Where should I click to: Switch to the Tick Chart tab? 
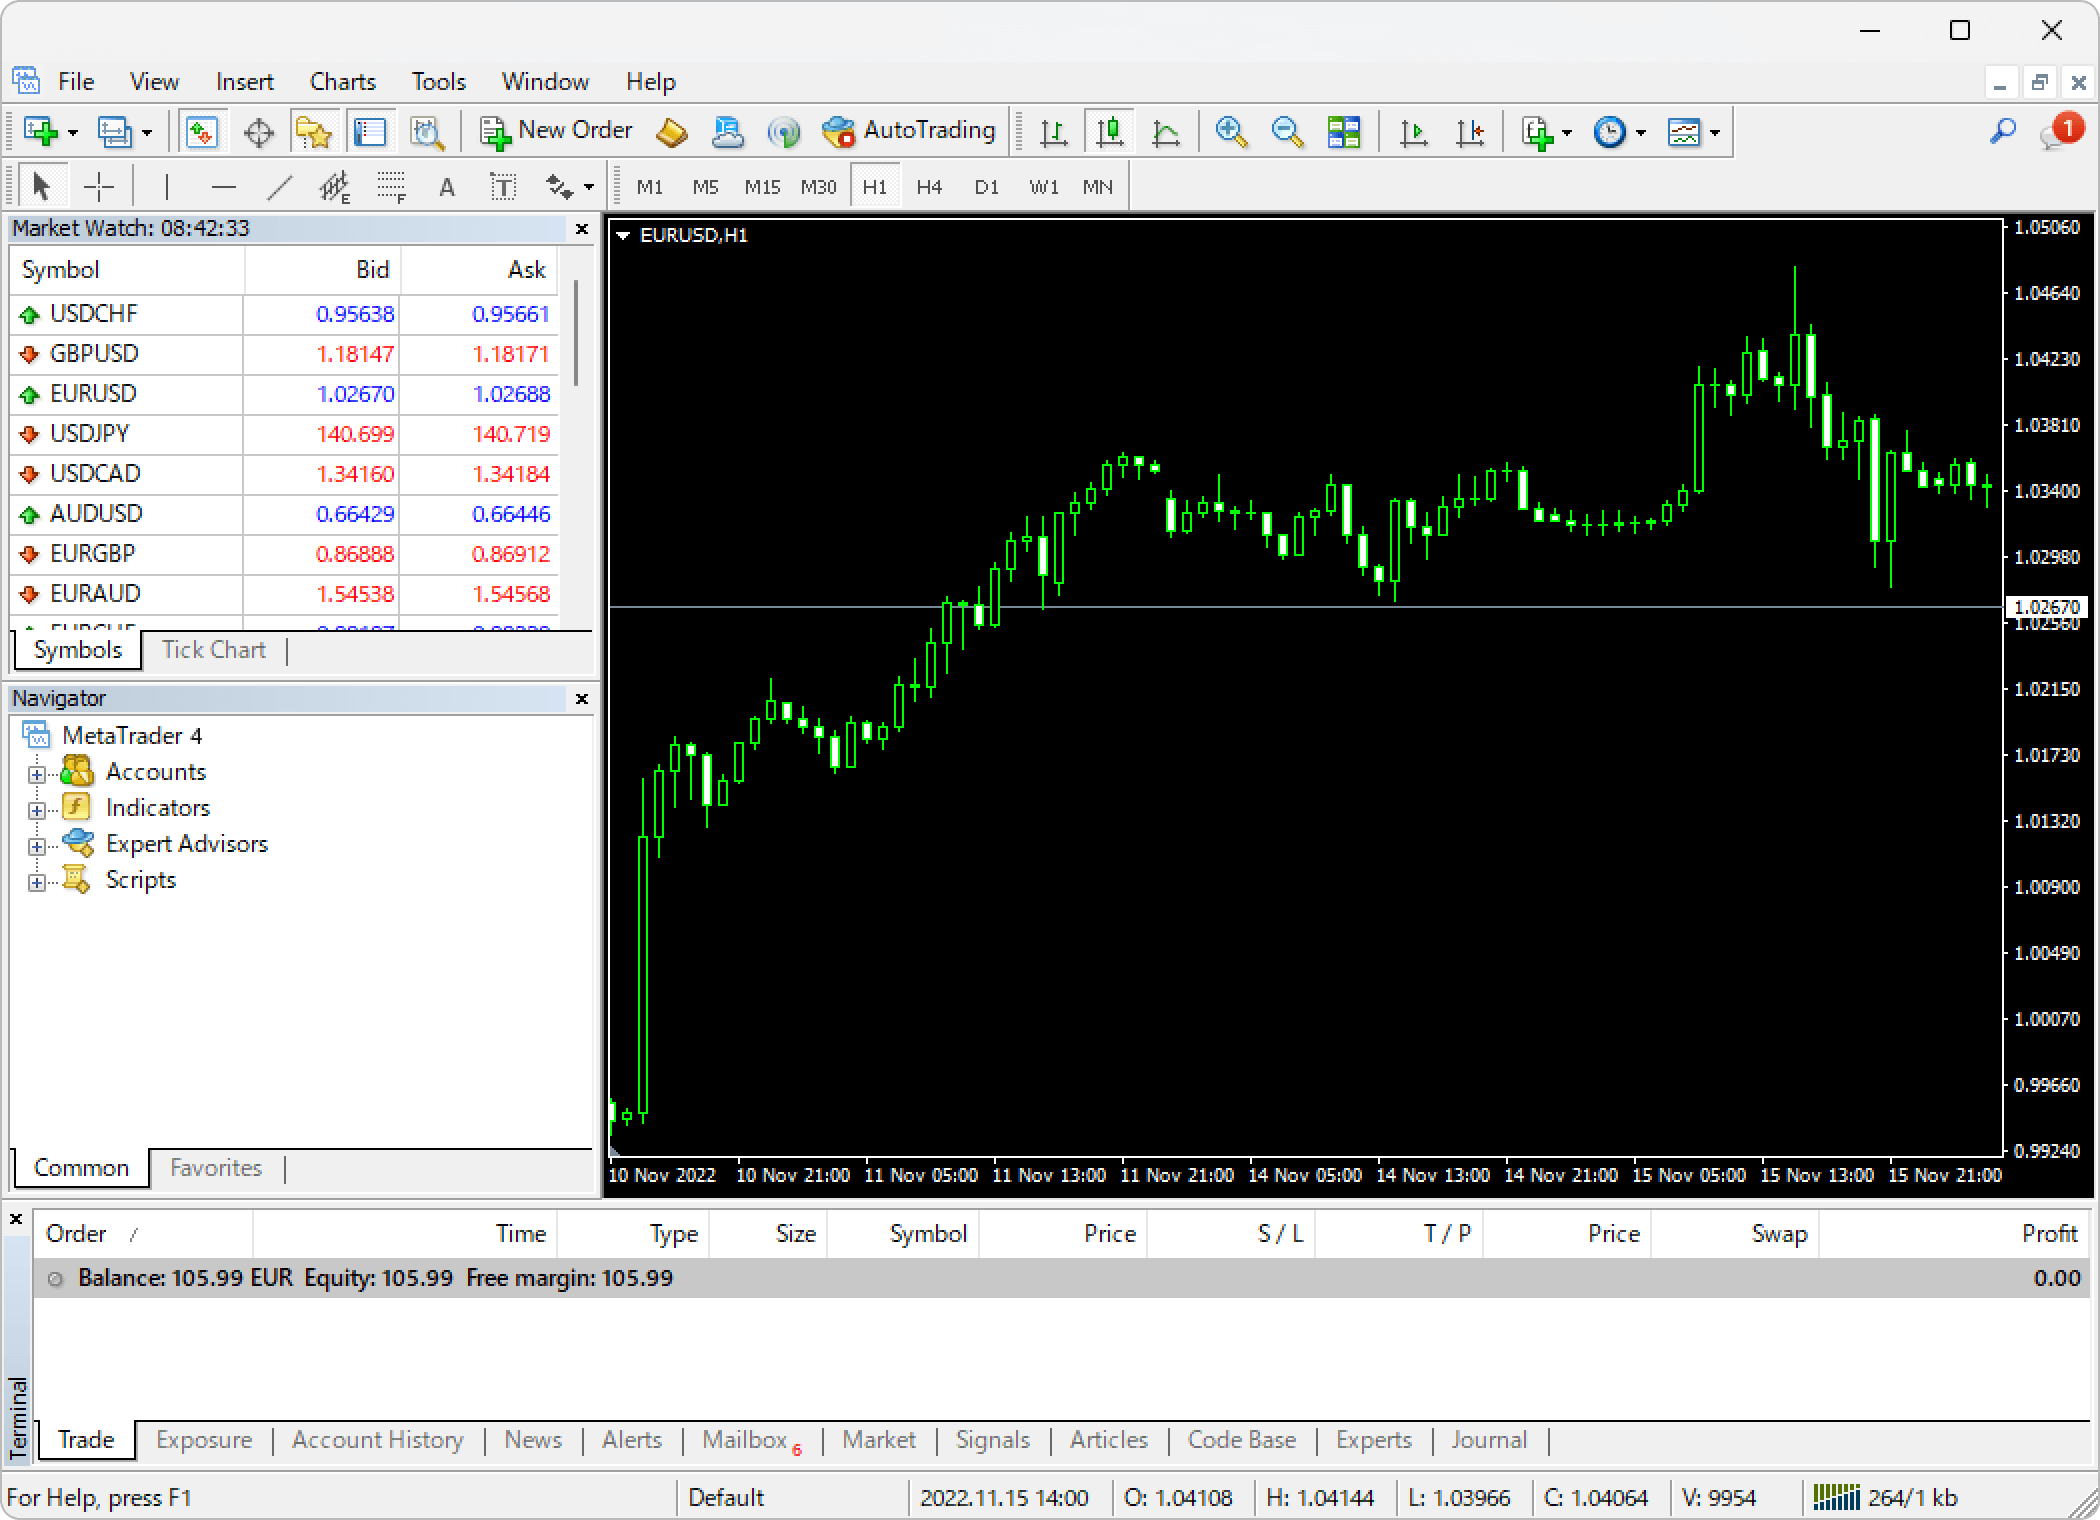213,650
